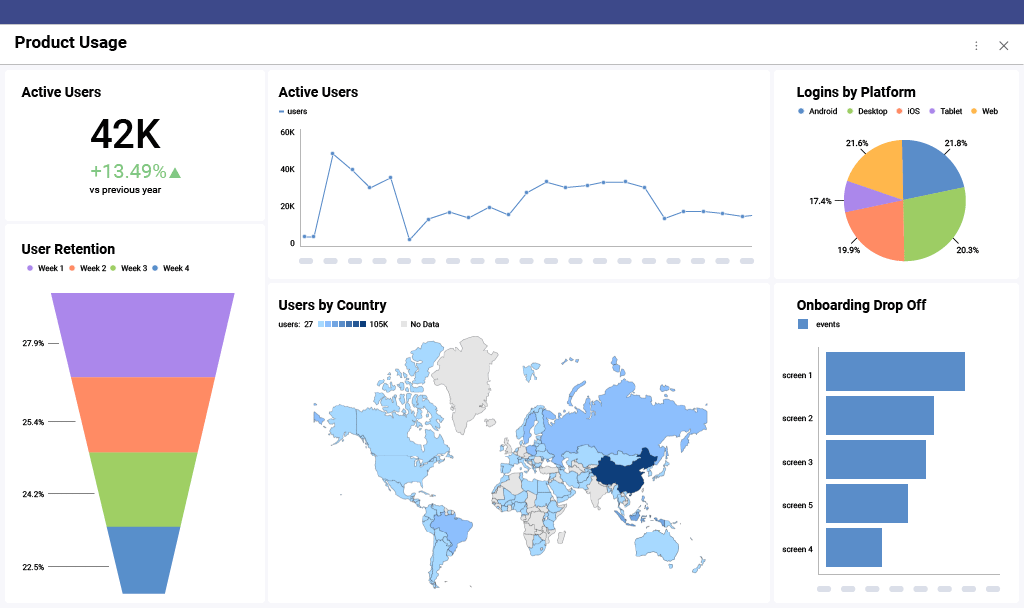This screenshot has width=1024, height=608.
Task: Click the iOS legend marker dot
Action: click(899, 111)
